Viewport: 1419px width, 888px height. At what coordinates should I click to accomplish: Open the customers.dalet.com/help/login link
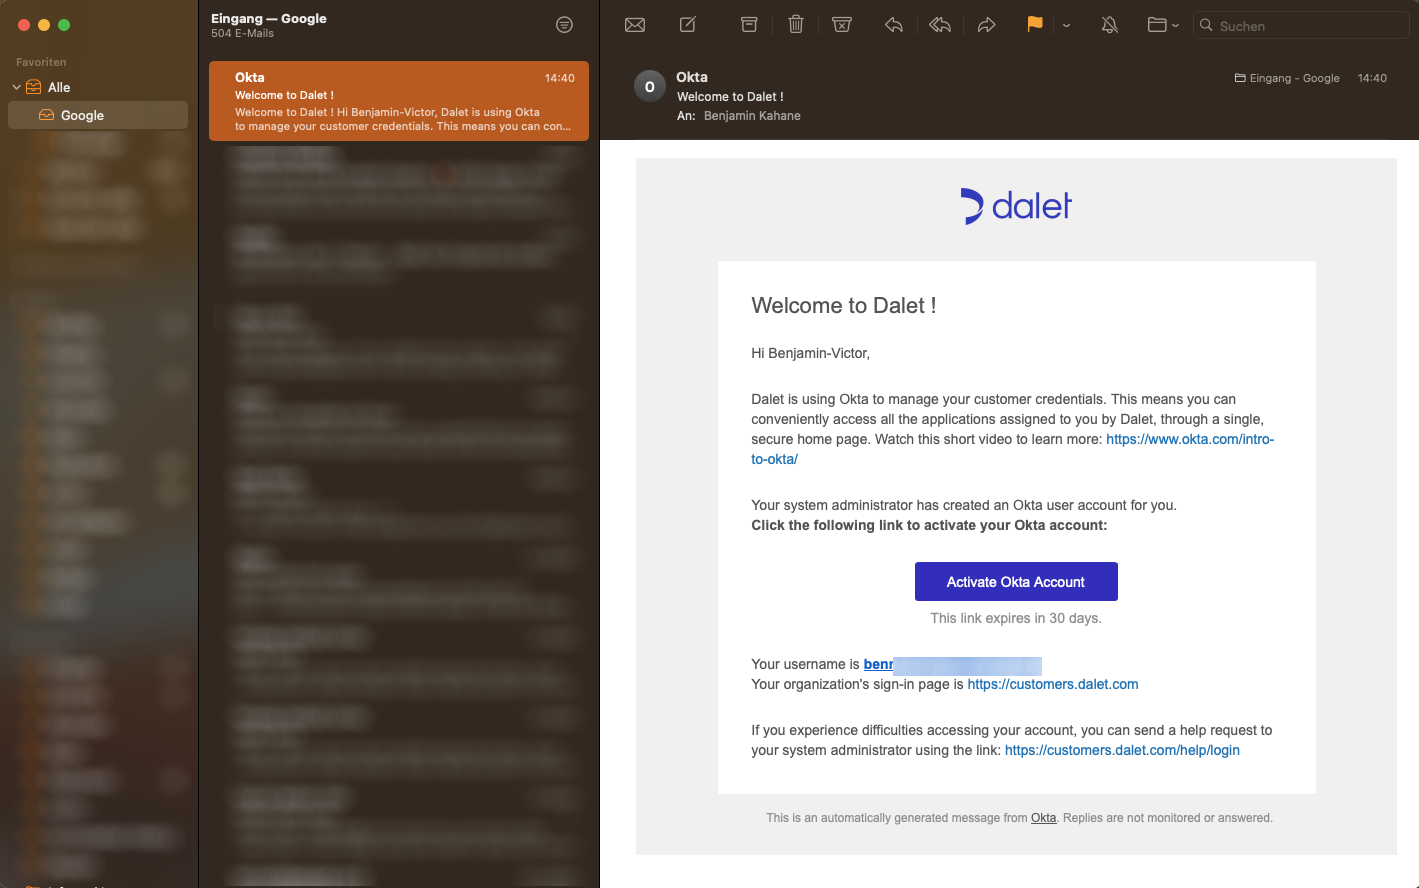(x=1122, y=750)
